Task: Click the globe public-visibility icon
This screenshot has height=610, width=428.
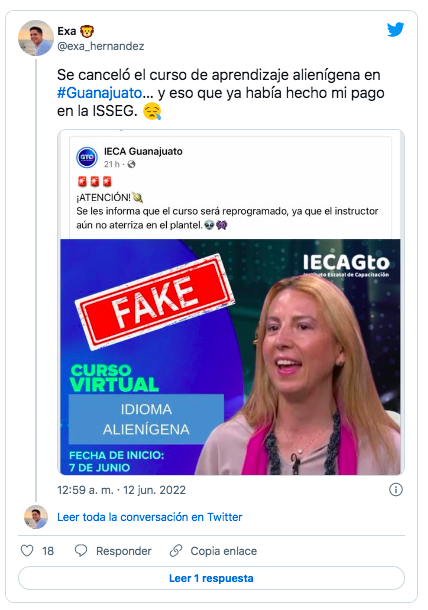Action: (132, 164)
